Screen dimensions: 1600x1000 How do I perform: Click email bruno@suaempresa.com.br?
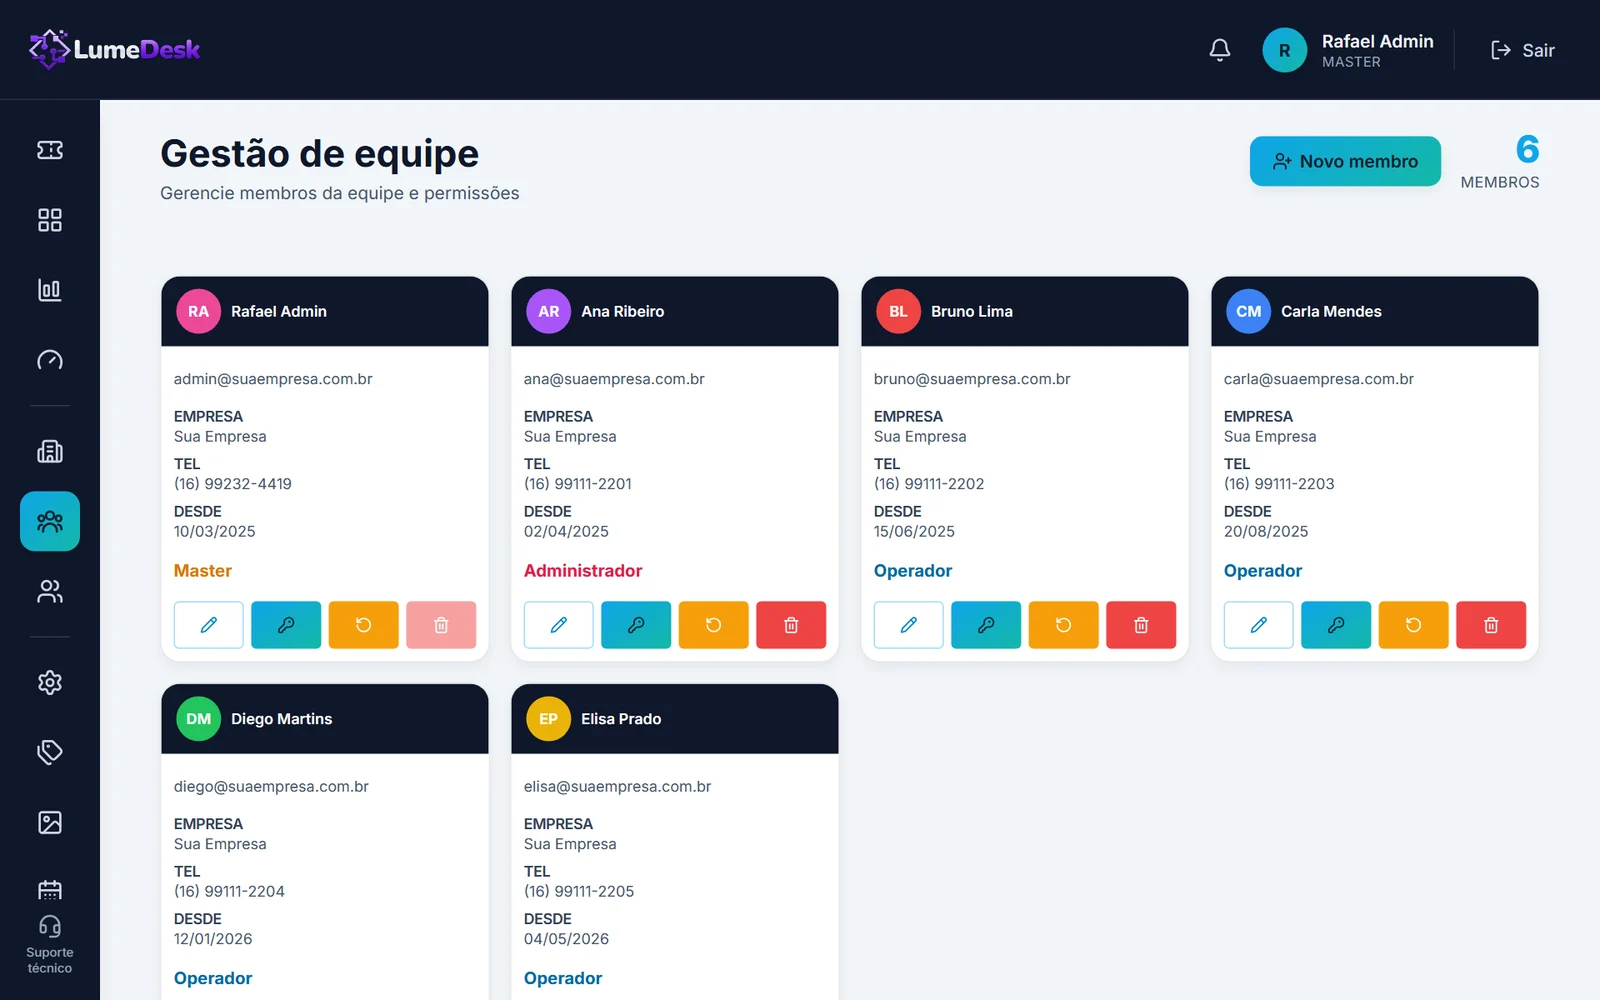[972, 379]
